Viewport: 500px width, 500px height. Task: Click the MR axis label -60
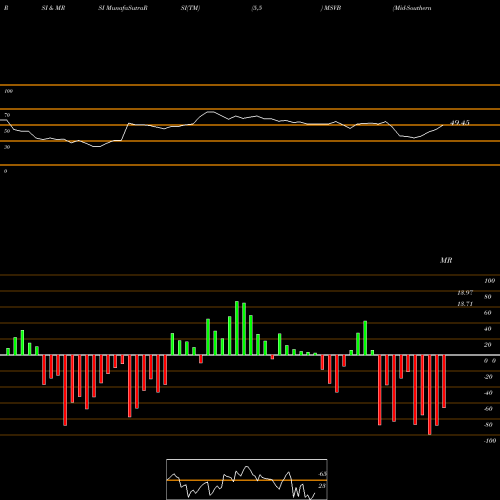[x=488, y=409]
